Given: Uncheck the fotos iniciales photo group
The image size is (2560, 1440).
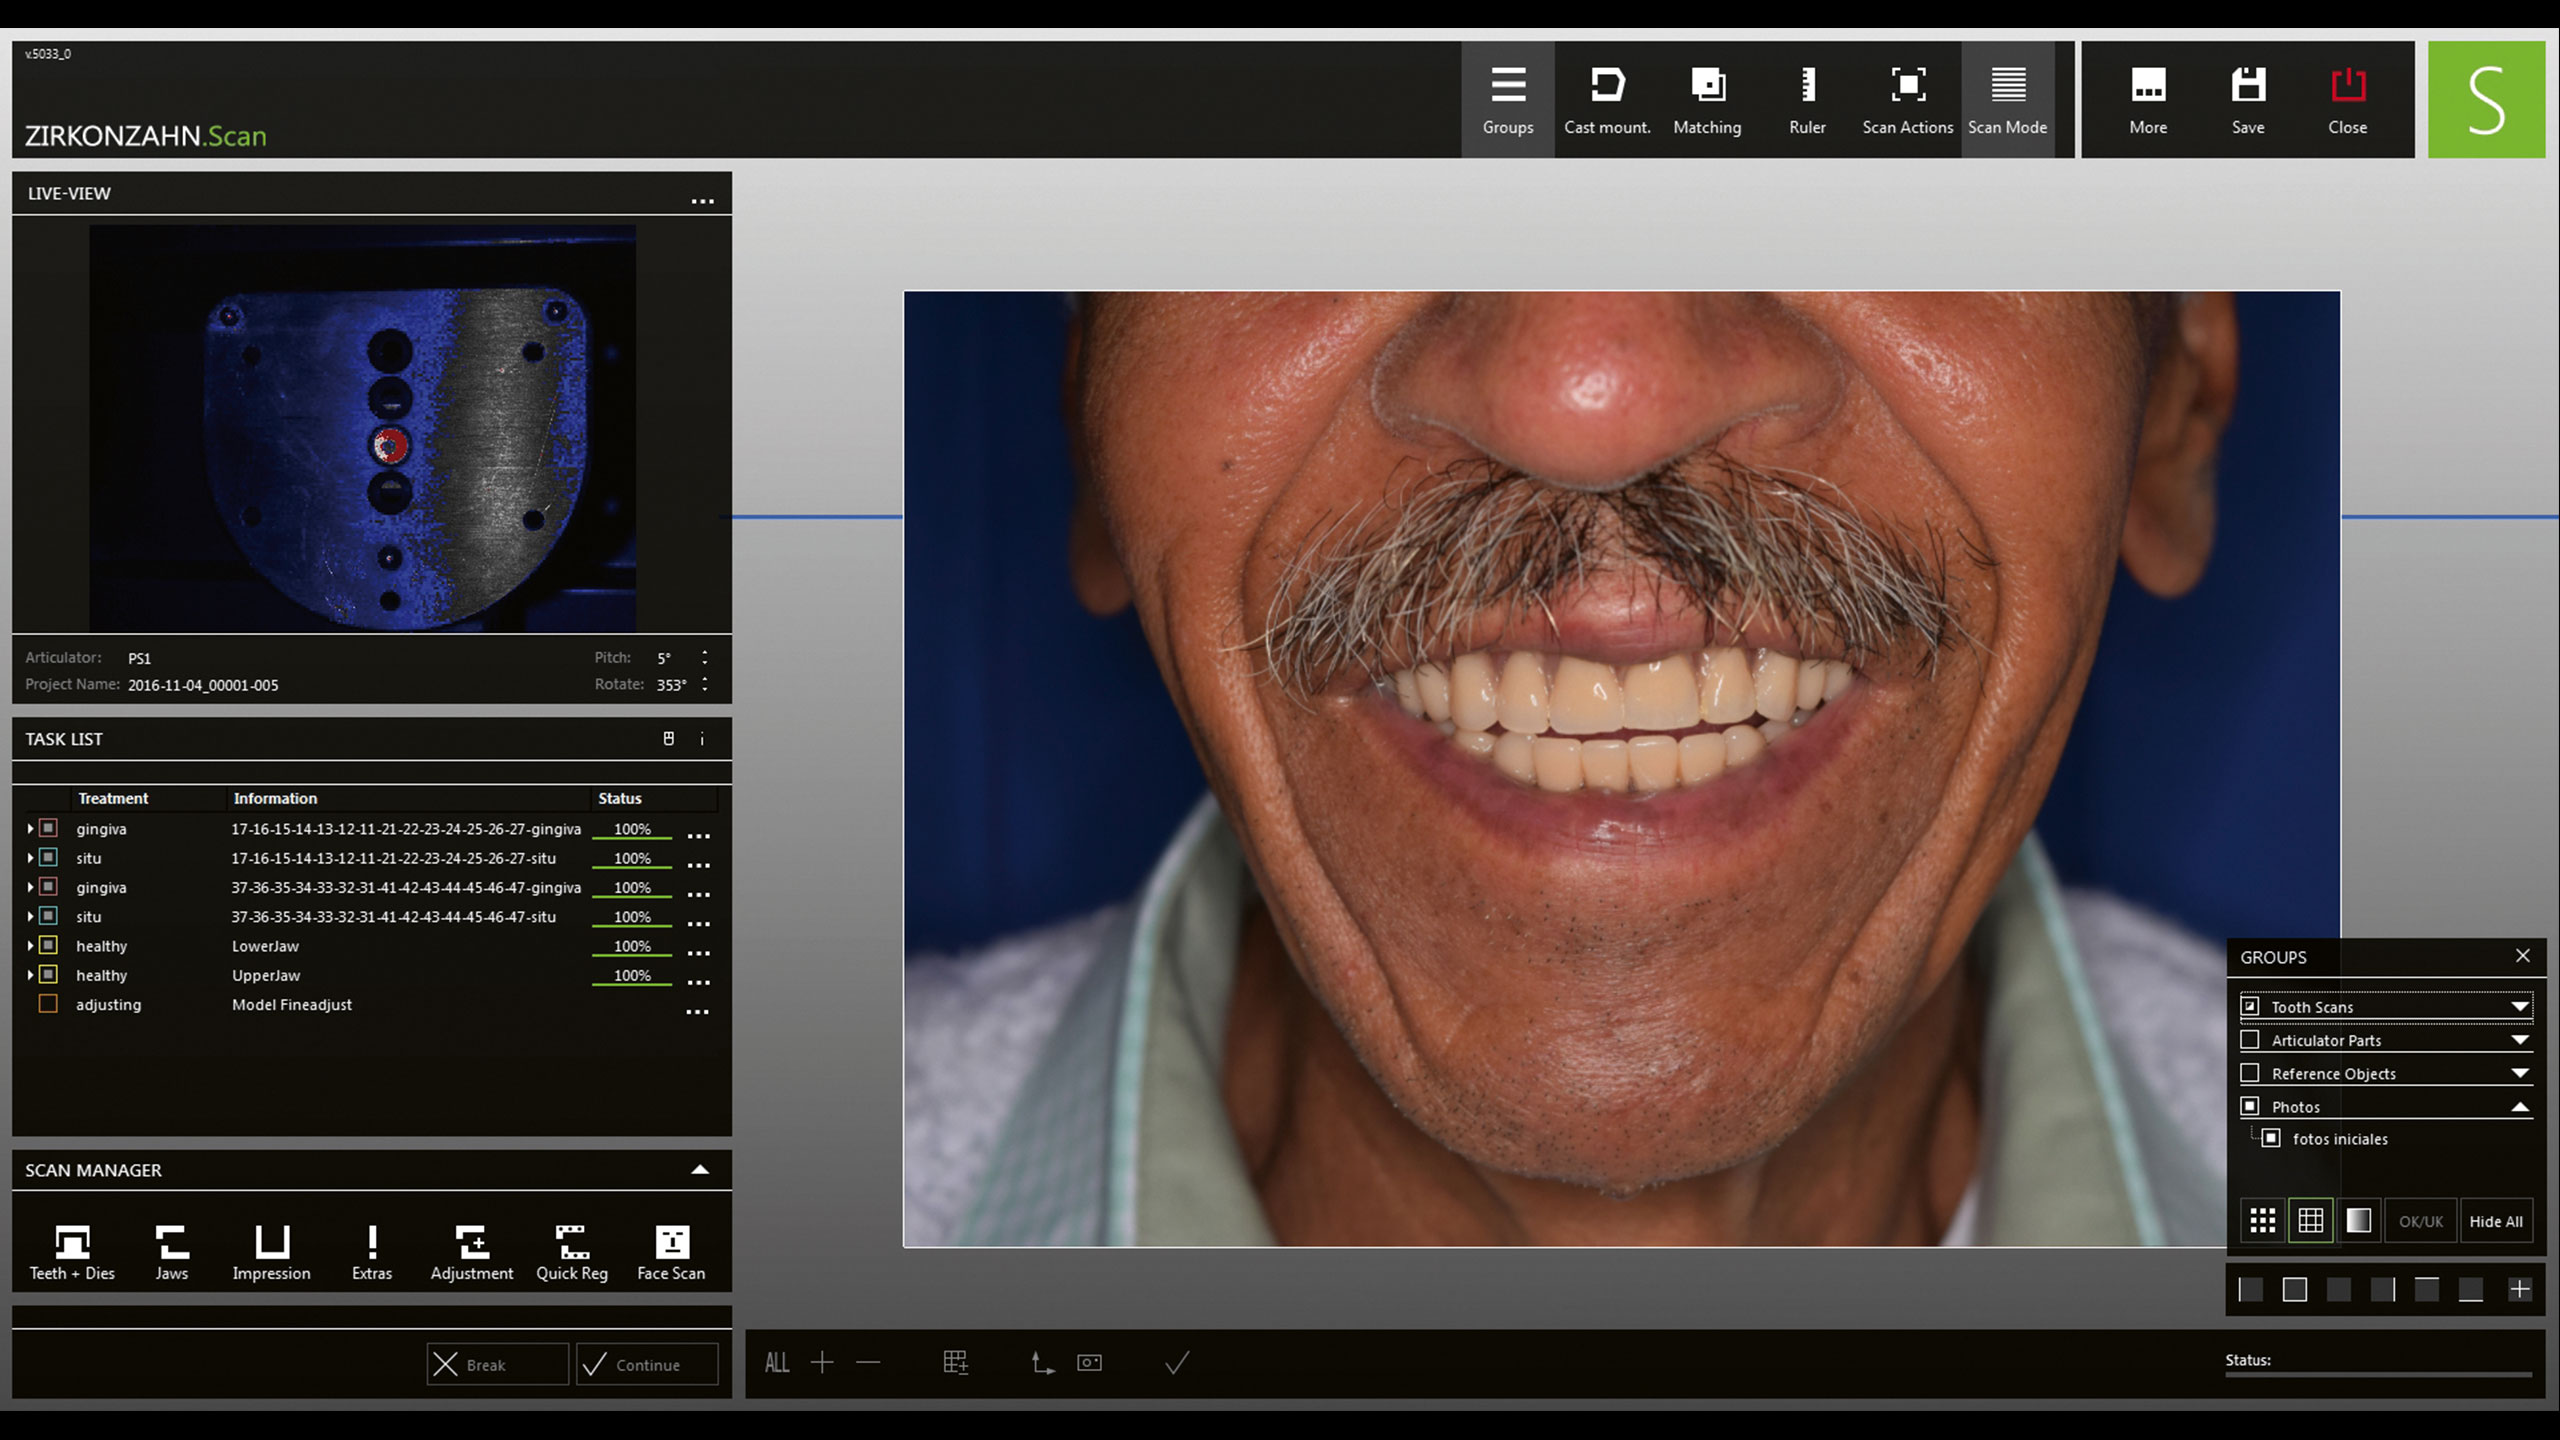Looking at the screenshot, I should pos(2271,1138).
